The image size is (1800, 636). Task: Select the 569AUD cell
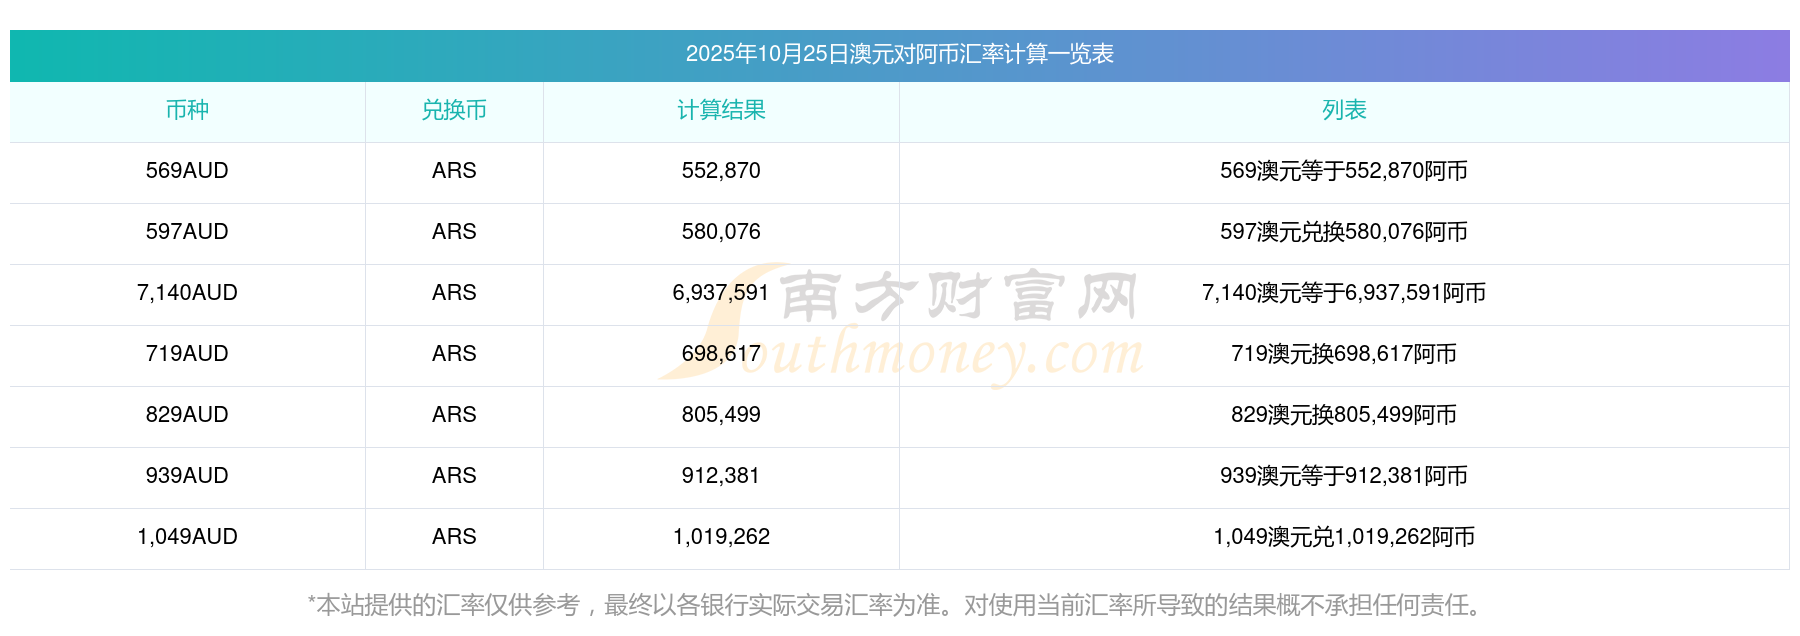click(187, 171)
